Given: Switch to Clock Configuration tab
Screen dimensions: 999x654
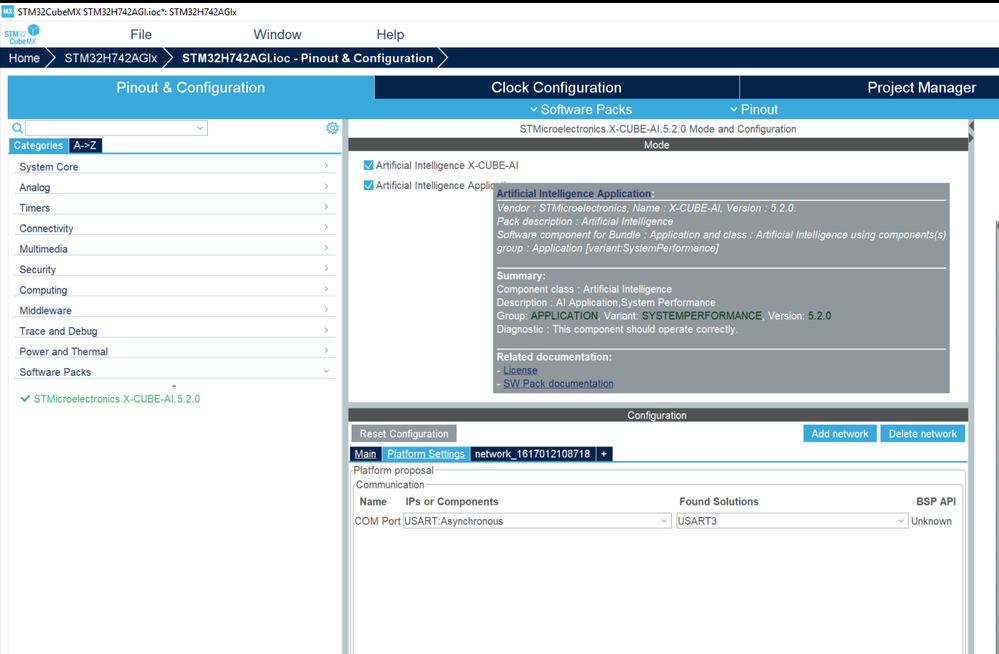Looking at the screenshot, I should [x=556, y=87].
